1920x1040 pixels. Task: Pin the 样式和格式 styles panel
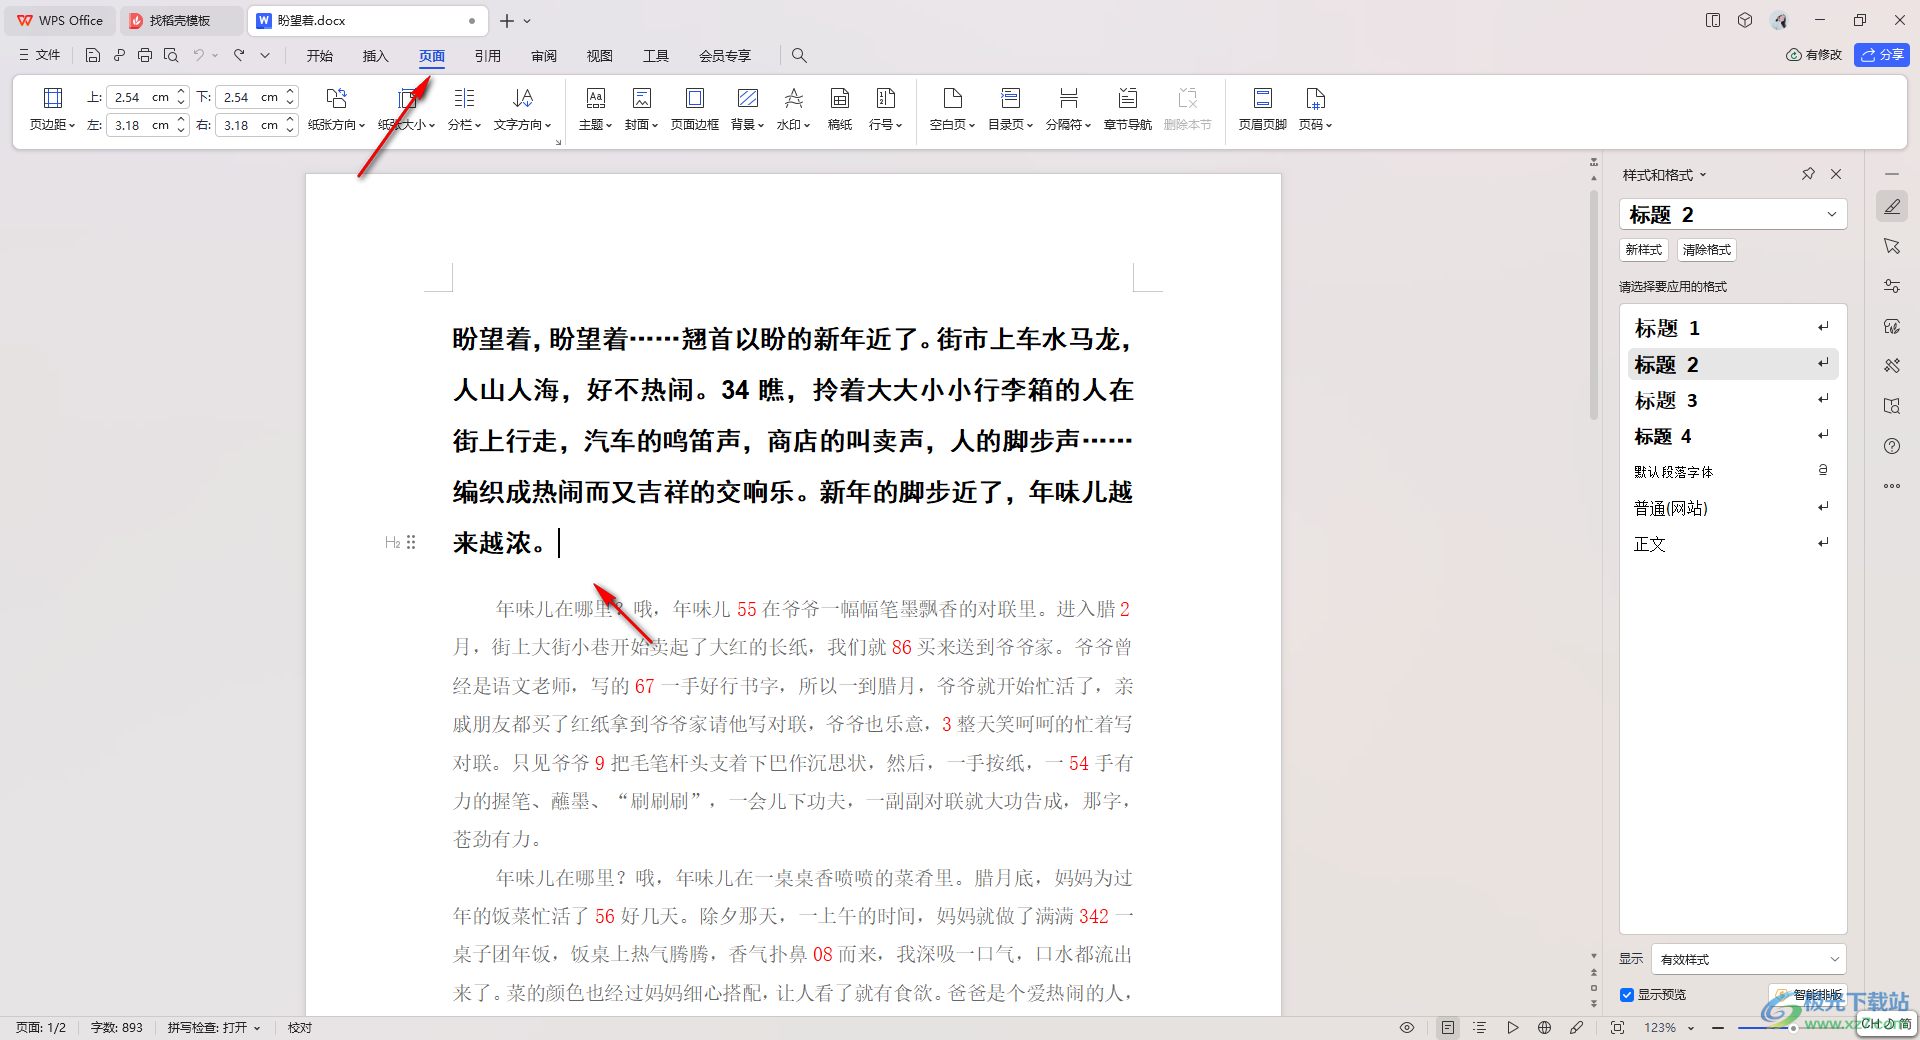point(1808,174)
